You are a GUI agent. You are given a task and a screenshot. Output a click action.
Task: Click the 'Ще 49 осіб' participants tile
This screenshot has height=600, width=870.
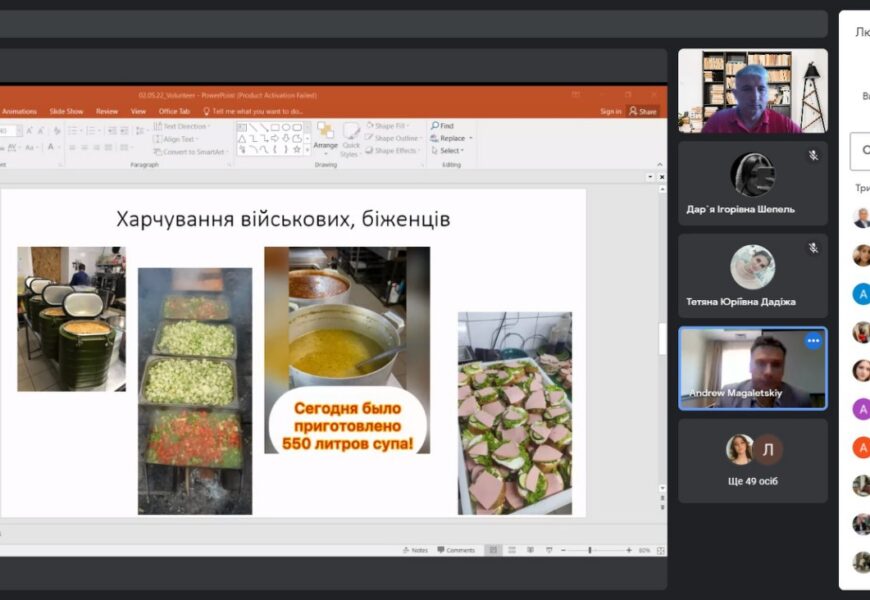[x=753, y=460]
